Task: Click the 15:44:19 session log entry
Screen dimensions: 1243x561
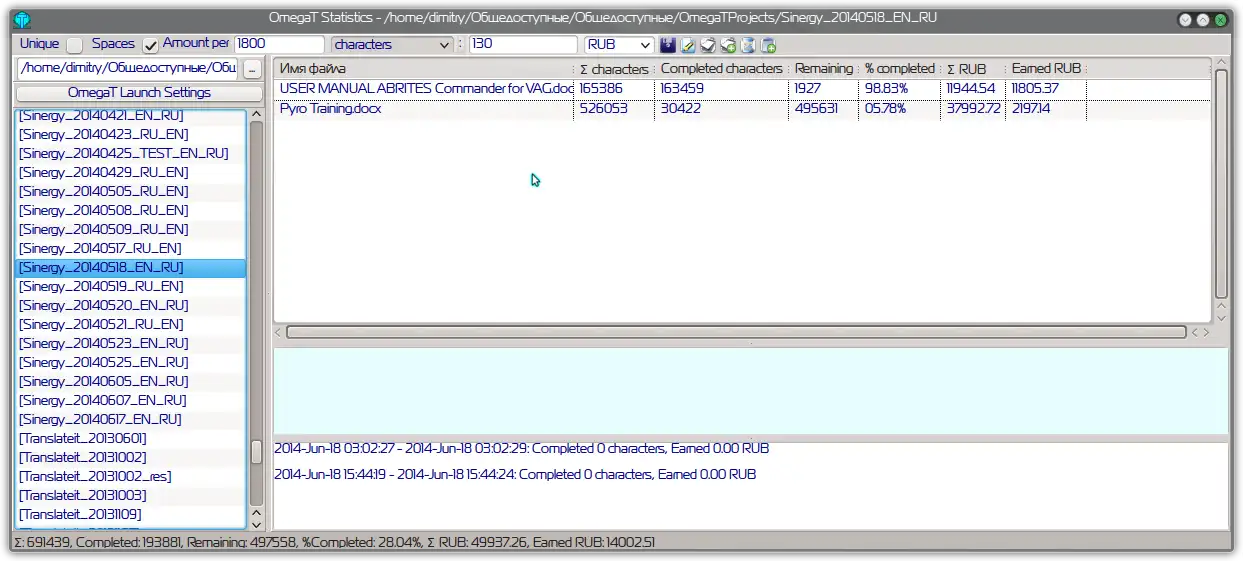Action: point(515,474)
